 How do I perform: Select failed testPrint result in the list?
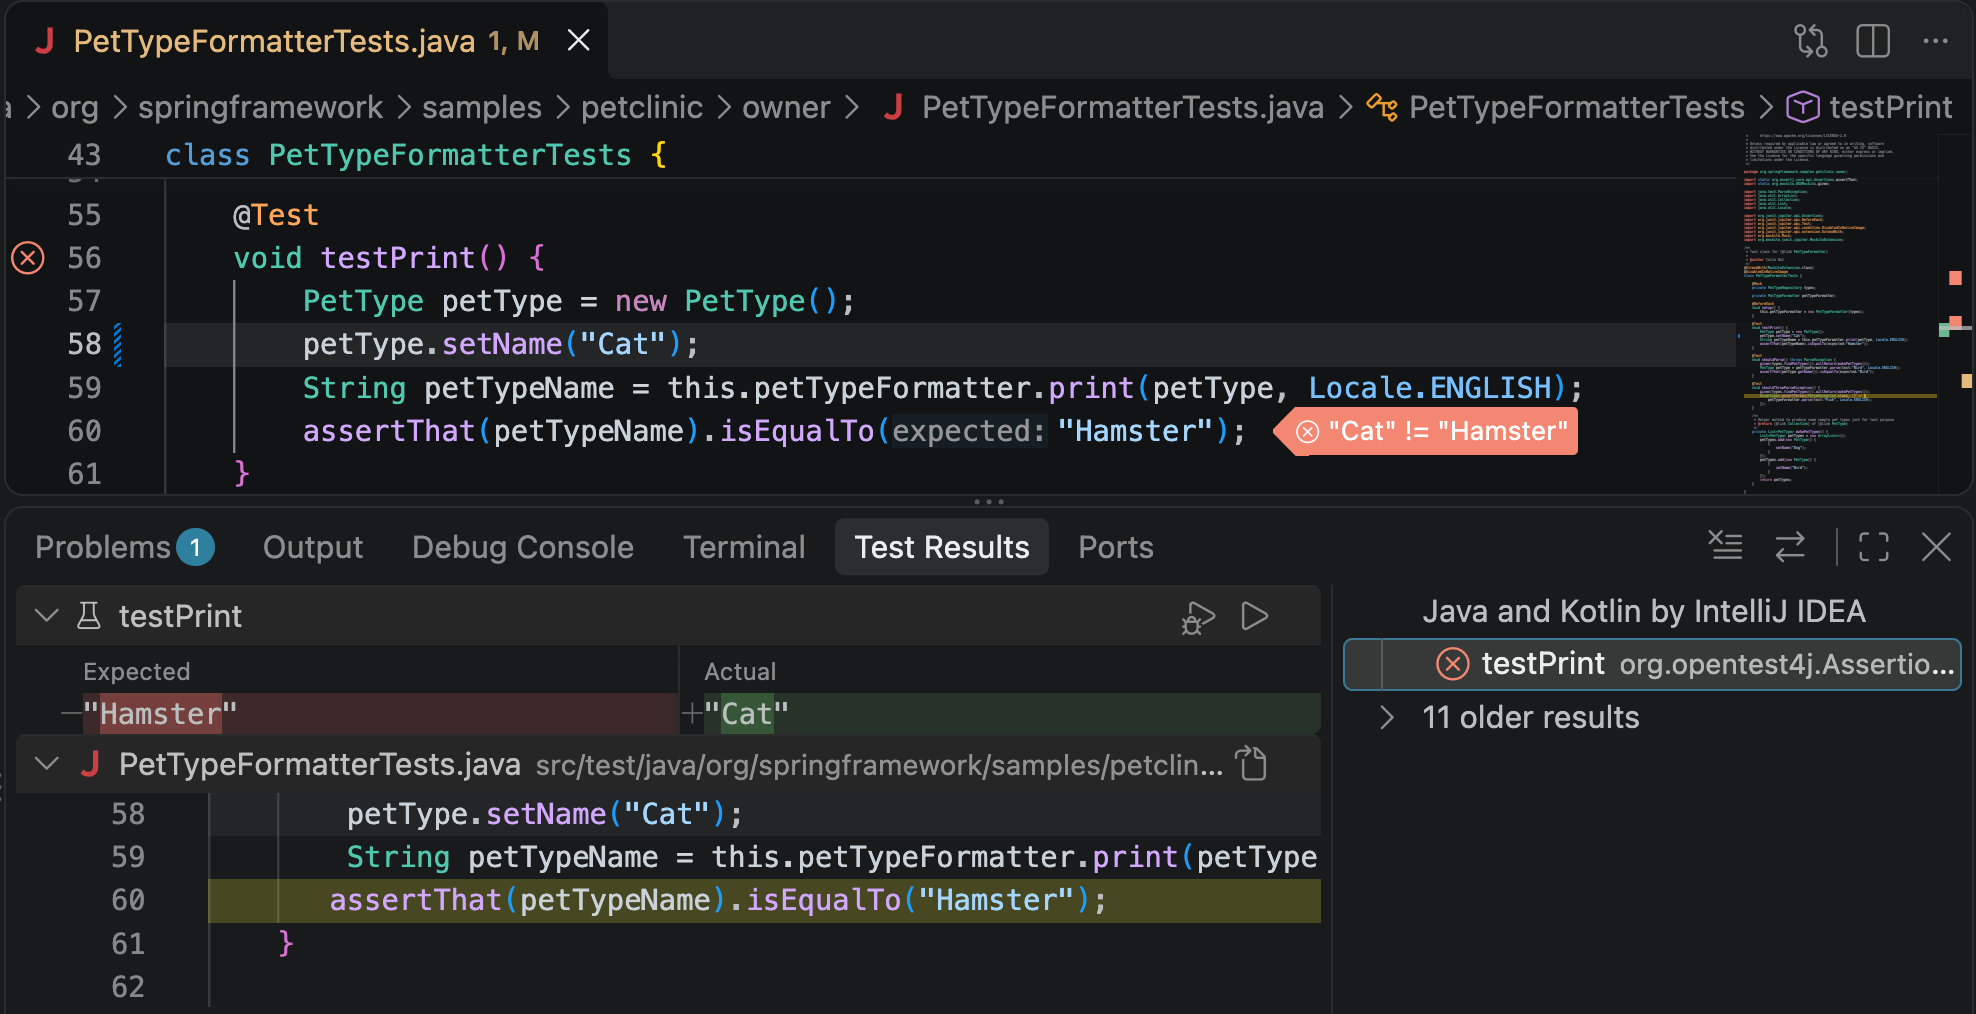pyautogui.click(x=1652, y=664)
